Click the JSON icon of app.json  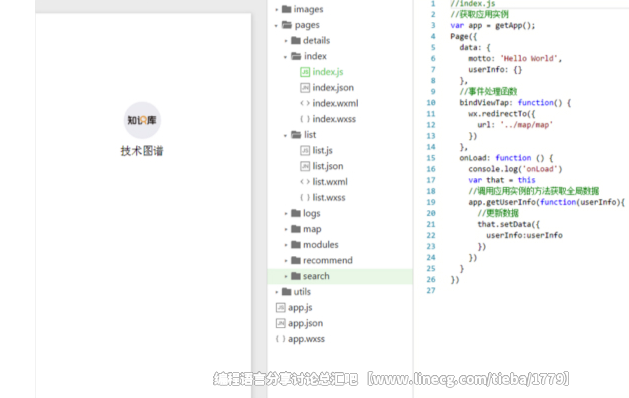[x=280, y=323]
